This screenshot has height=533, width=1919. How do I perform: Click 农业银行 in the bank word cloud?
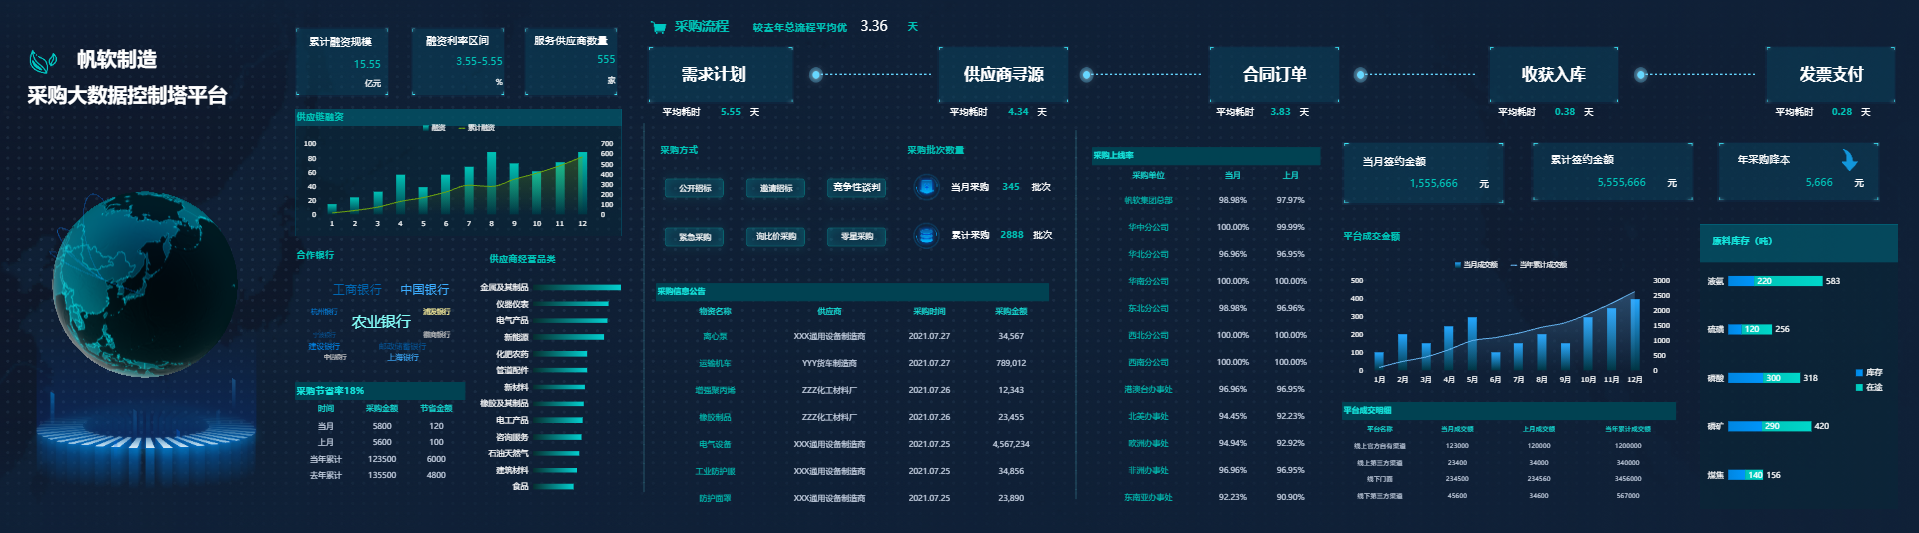point(381,321)
